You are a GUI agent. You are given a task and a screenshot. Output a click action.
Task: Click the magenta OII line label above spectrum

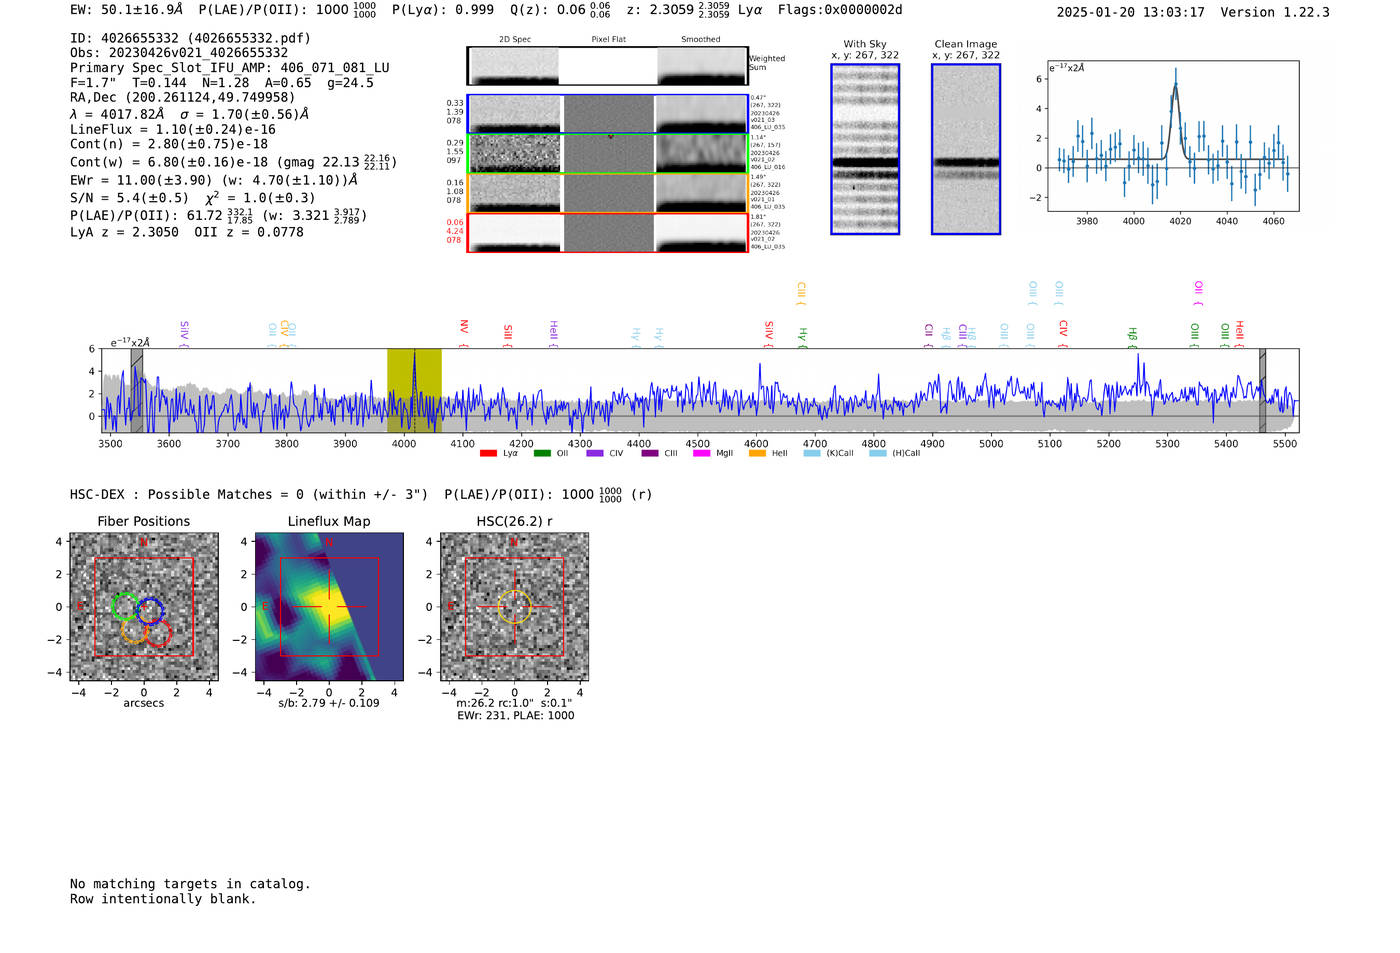pos(1198,292)
